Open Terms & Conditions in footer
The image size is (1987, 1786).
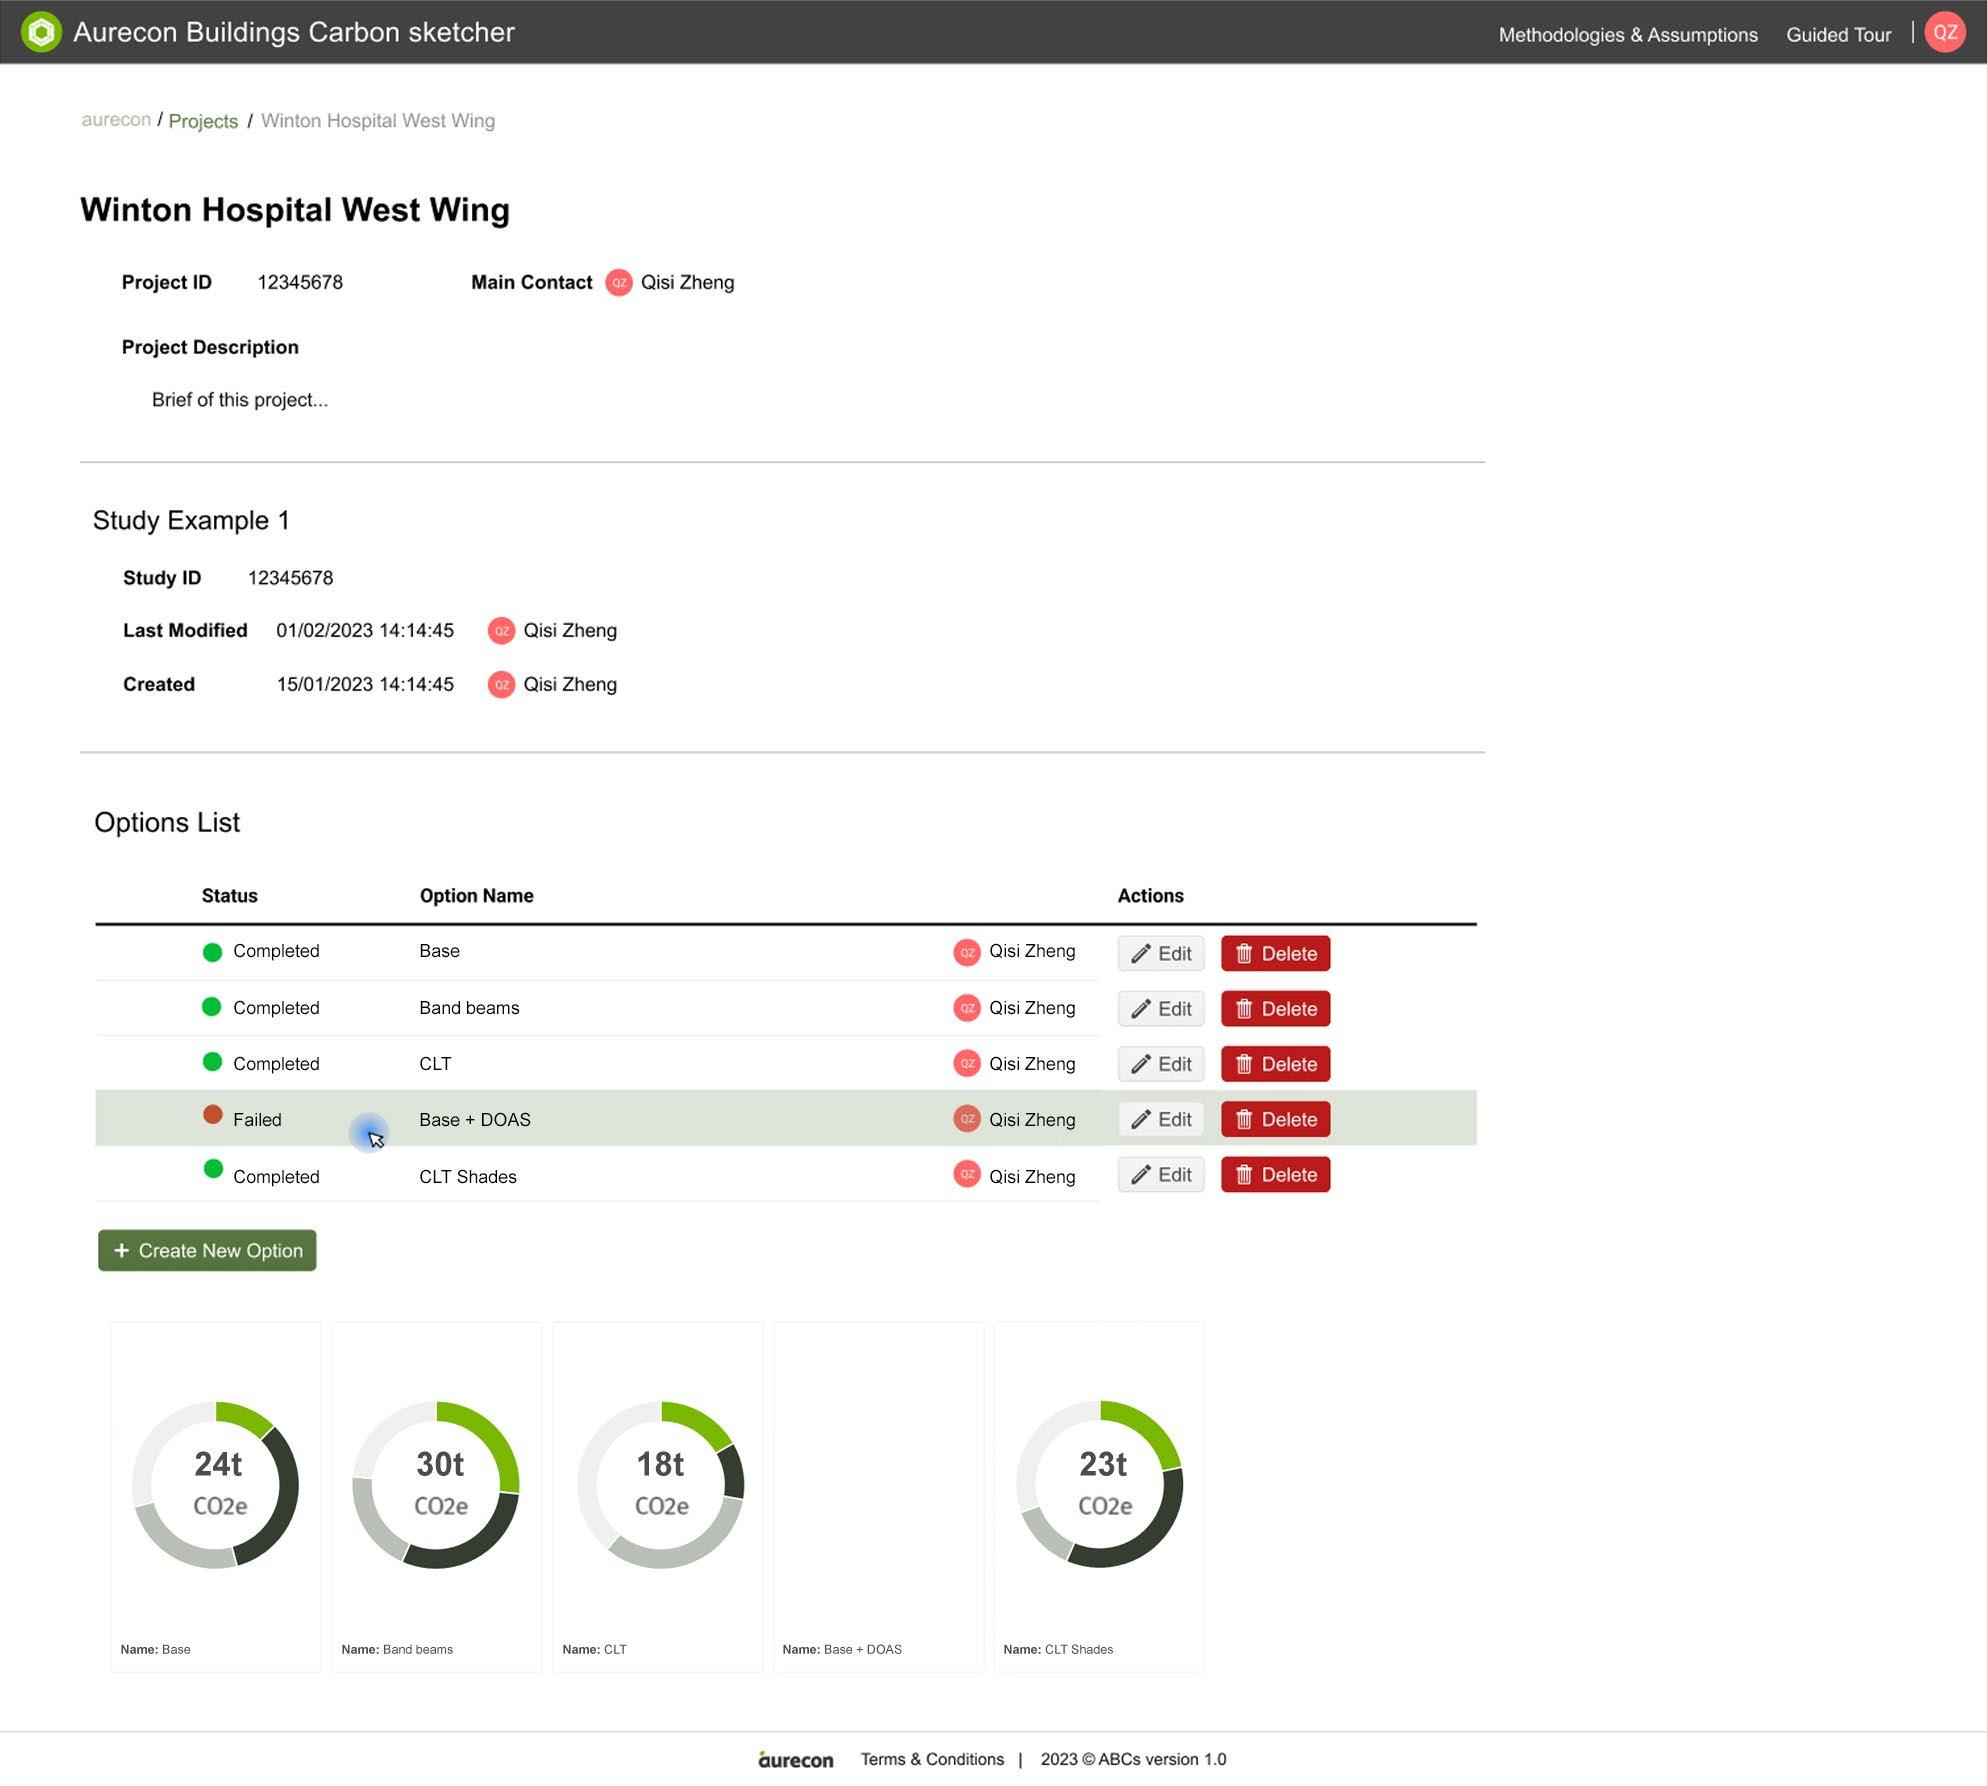point(931,1759)
